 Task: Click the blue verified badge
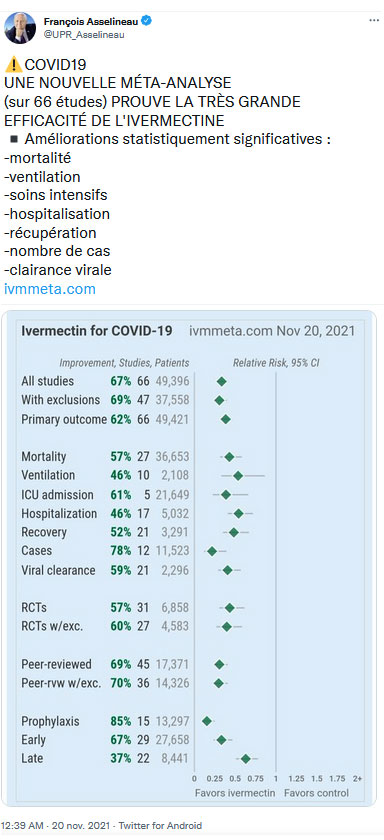point(146,21)
